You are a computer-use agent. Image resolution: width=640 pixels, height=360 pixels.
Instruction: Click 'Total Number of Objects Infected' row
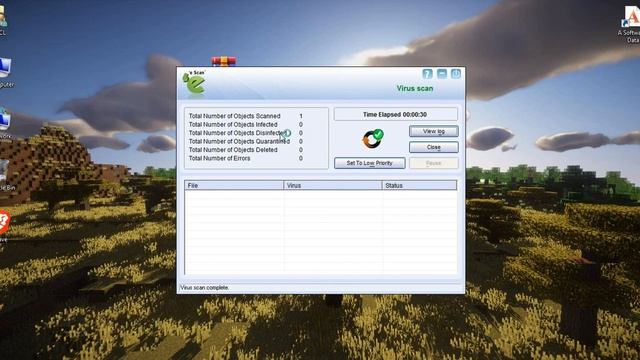point(246,124)
